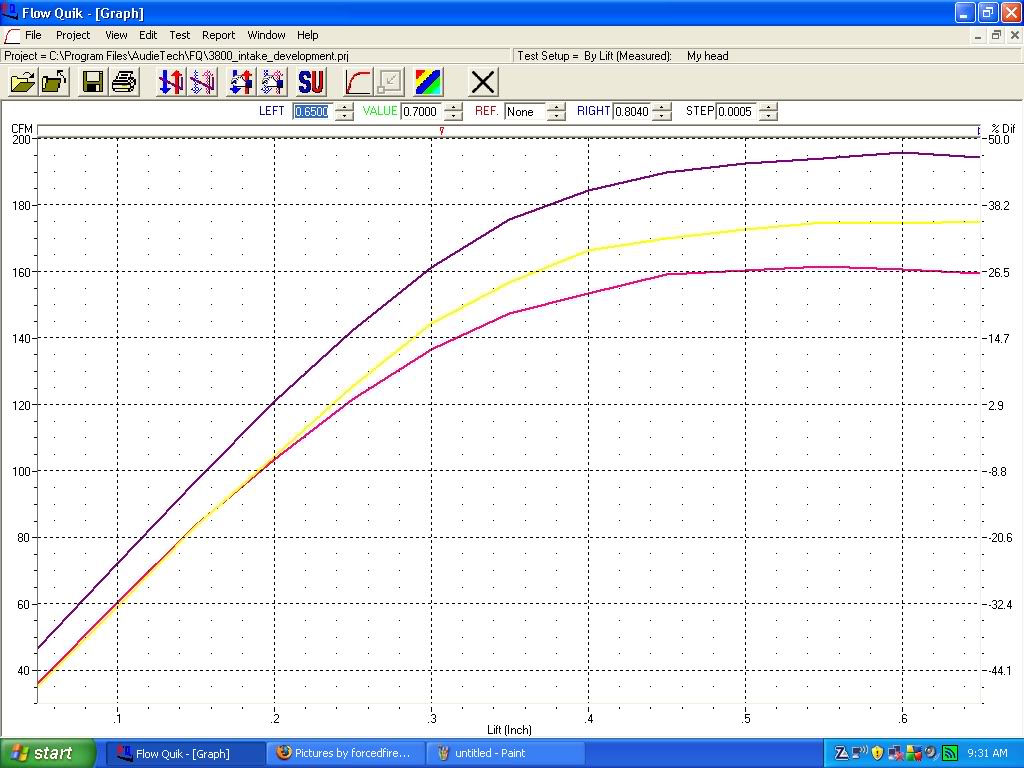Click the wireless network computer tray icon
The width and height of the screenshot is (1024, 768).
860,754
